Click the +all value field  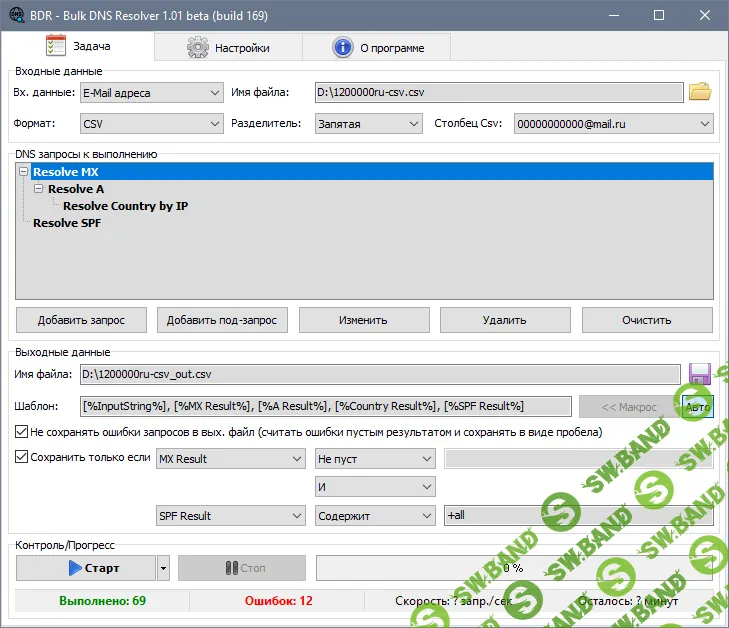click(579, 516)
